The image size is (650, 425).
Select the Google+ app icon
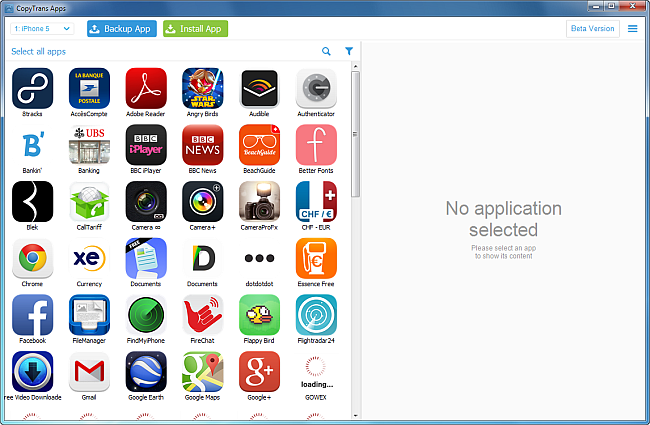click(259, 372)
